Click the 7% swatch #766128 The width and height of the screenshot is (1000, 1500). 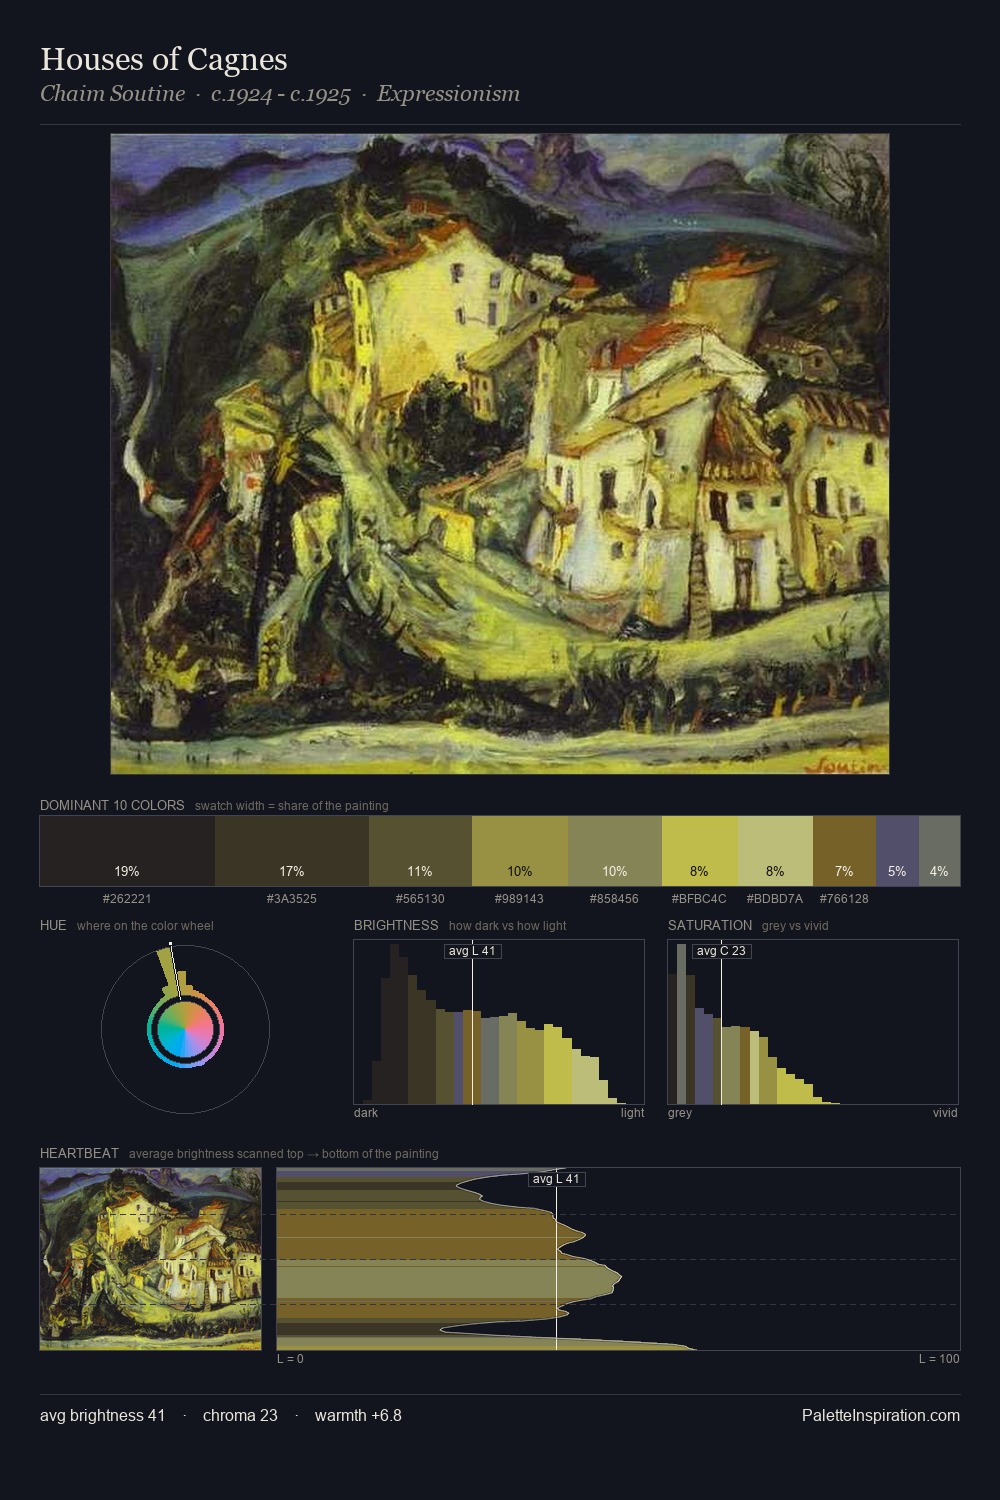[844, 851]
